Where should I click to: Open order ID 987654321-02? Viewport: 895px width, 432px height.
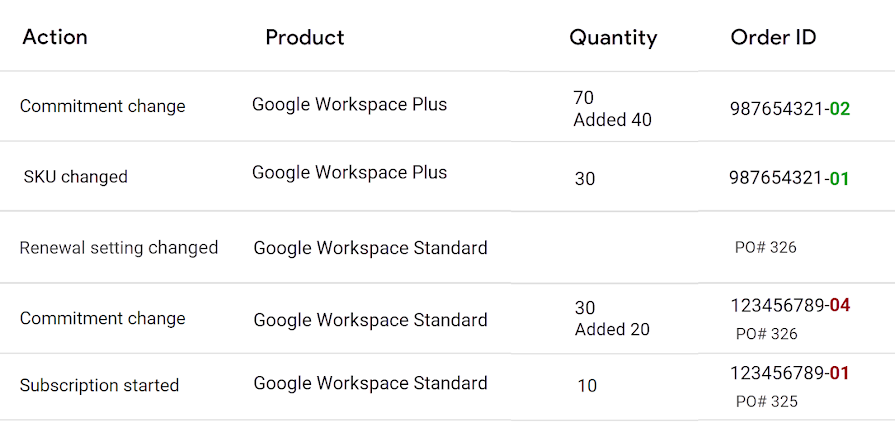tap(790, 108)
